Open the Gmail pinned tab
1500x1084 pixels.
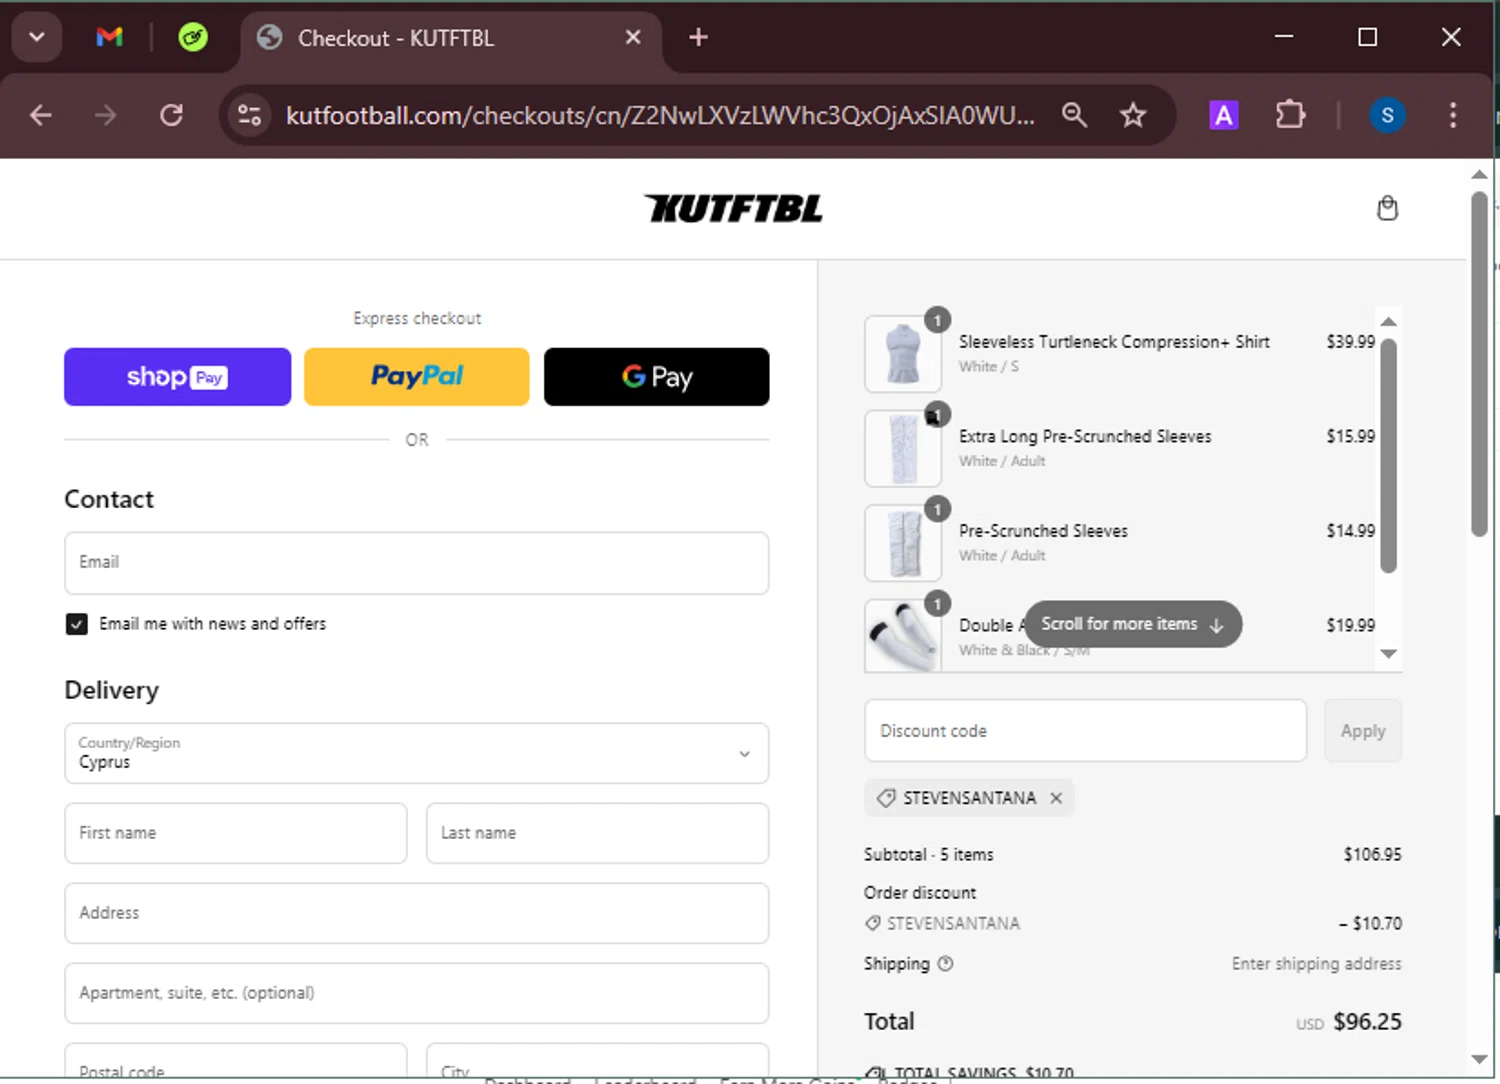(x=109, y=38)
